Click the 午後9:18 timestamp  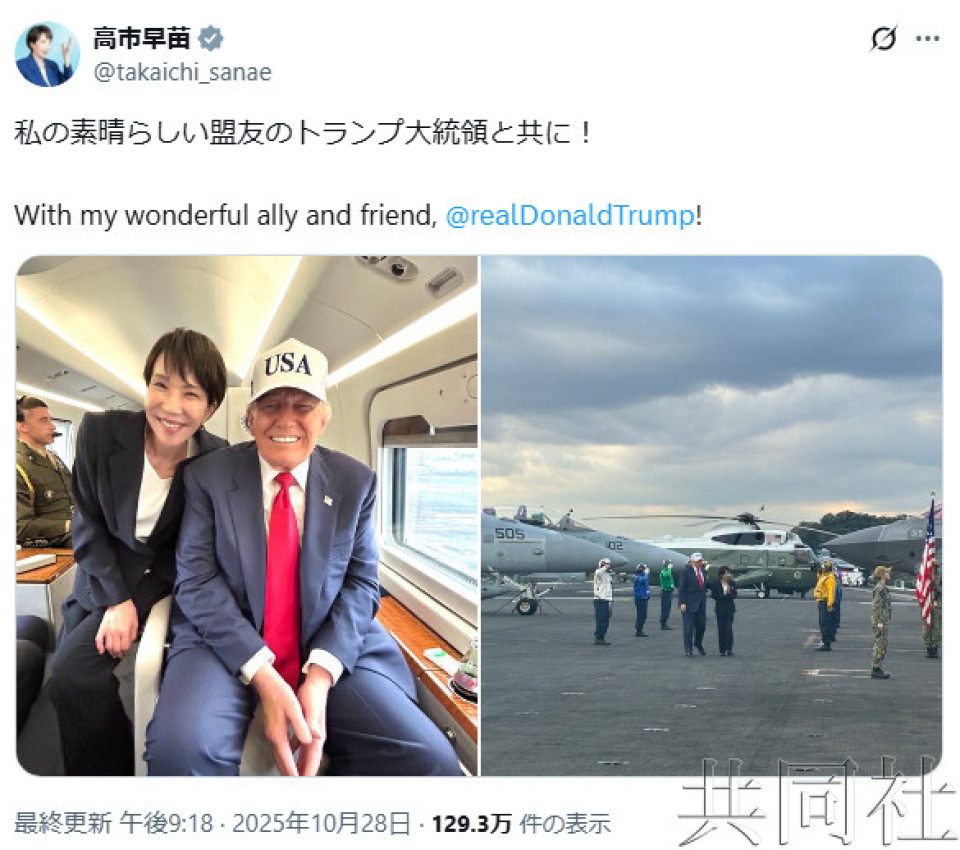166,824
